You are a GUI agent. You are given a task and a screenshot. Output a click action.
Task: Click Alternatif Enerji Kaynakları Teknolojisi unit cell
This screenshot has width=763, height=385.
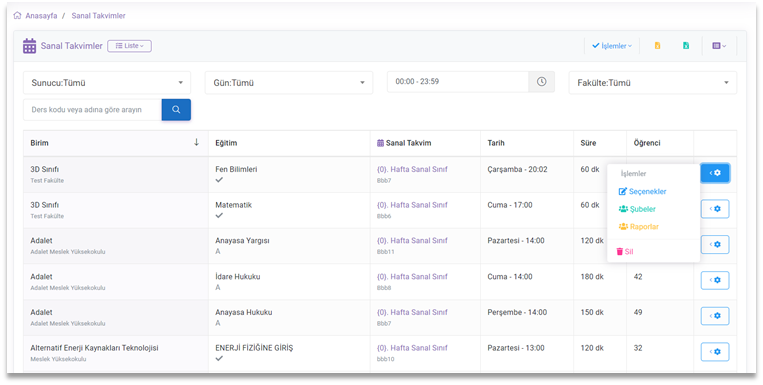click(116, 353)
